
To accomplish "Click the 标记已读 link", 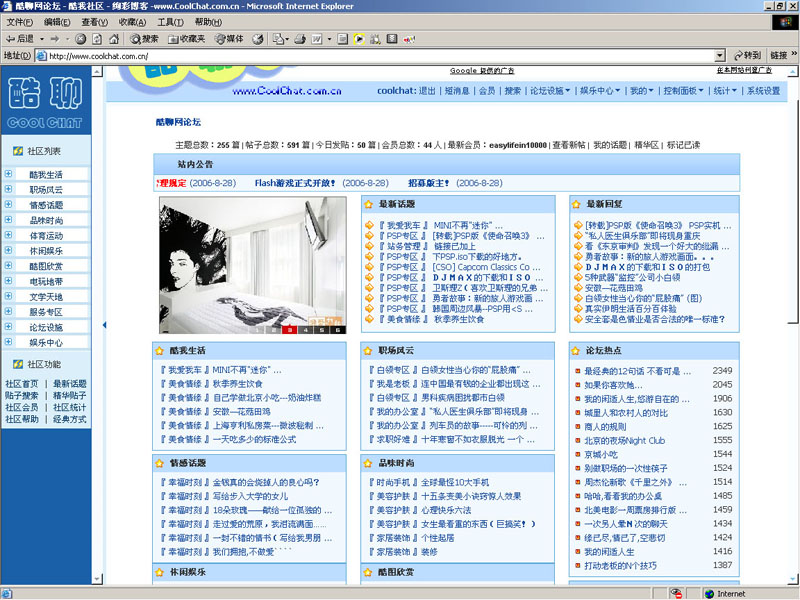I will tap(684, 145).
